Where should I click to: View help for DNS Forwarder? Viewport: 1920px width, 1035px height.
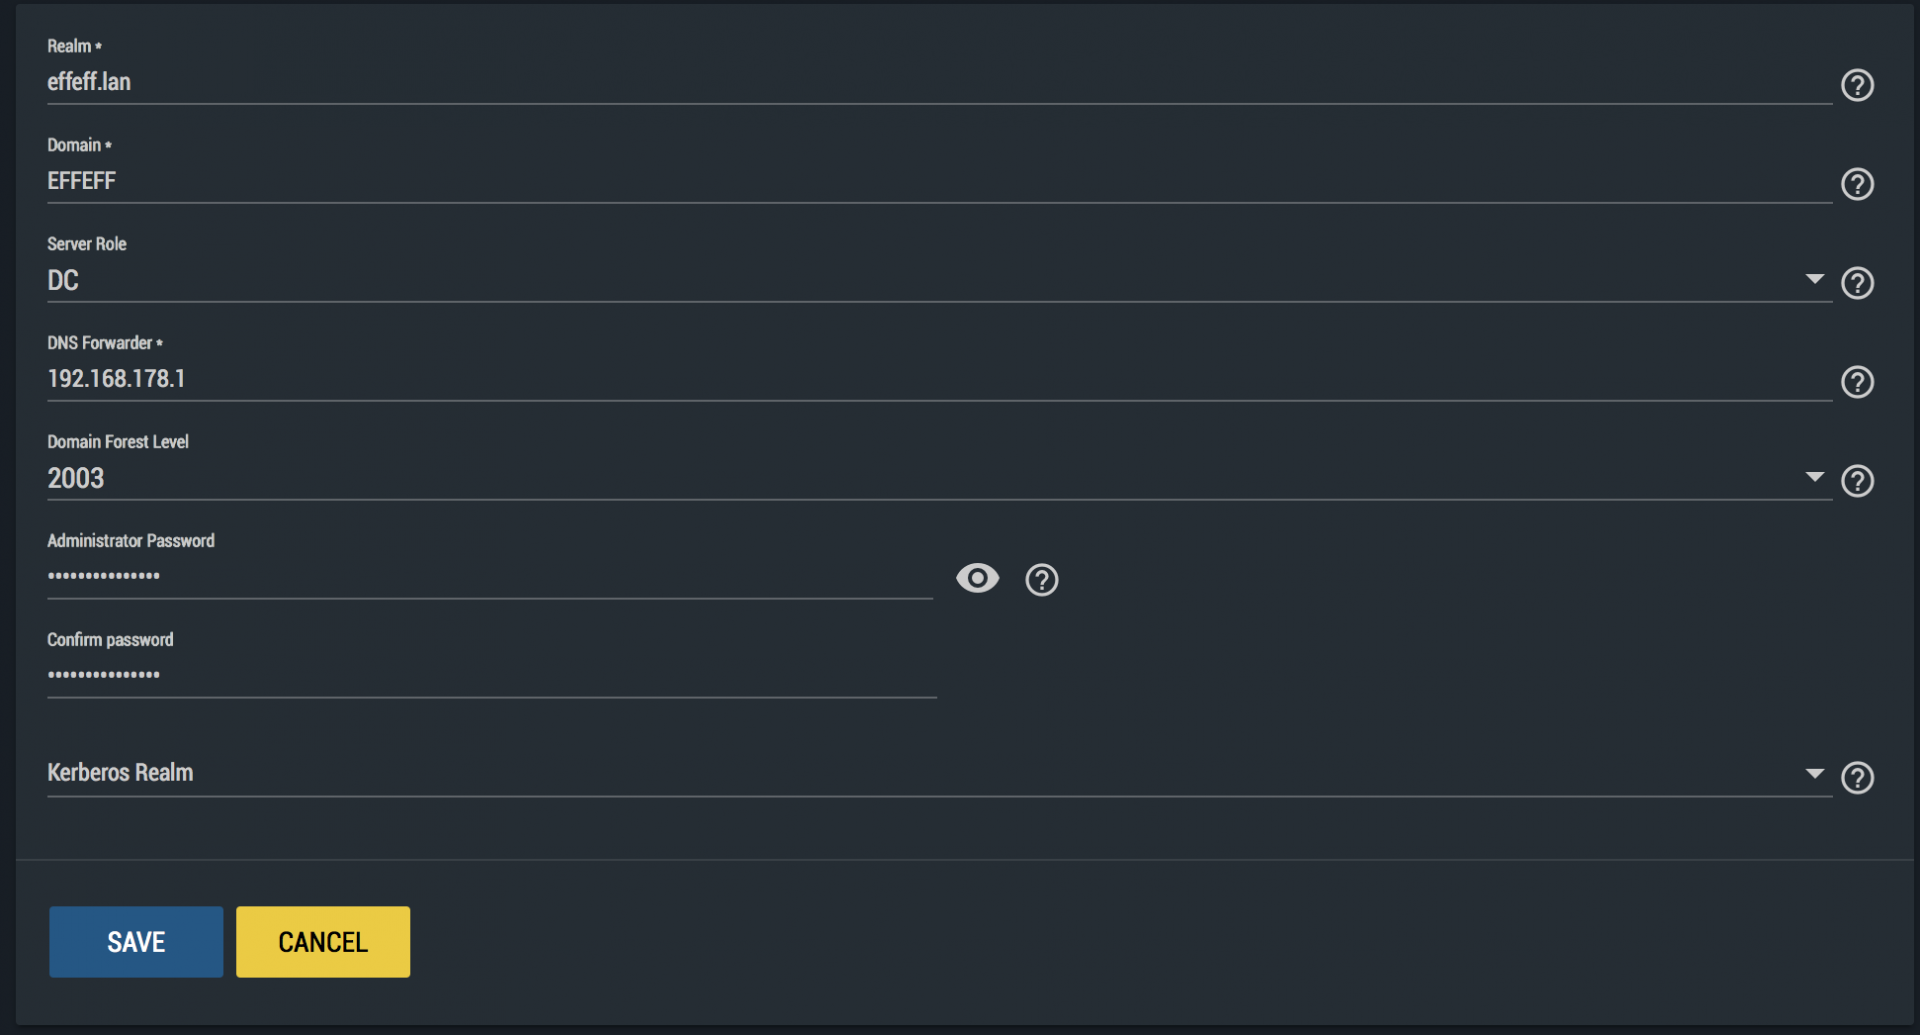click(1857, 382)
